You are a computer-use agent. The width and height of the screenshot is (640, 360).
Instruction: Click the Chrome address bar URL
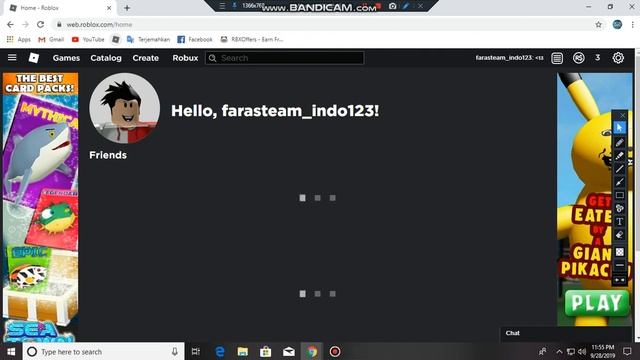point(99,24)
